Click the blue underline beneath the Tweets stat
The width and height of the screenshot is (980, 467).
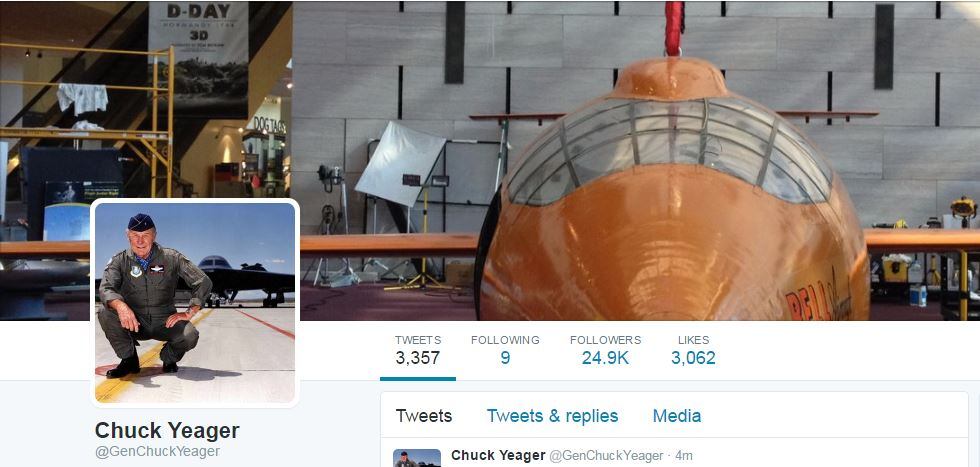(418, 379)
